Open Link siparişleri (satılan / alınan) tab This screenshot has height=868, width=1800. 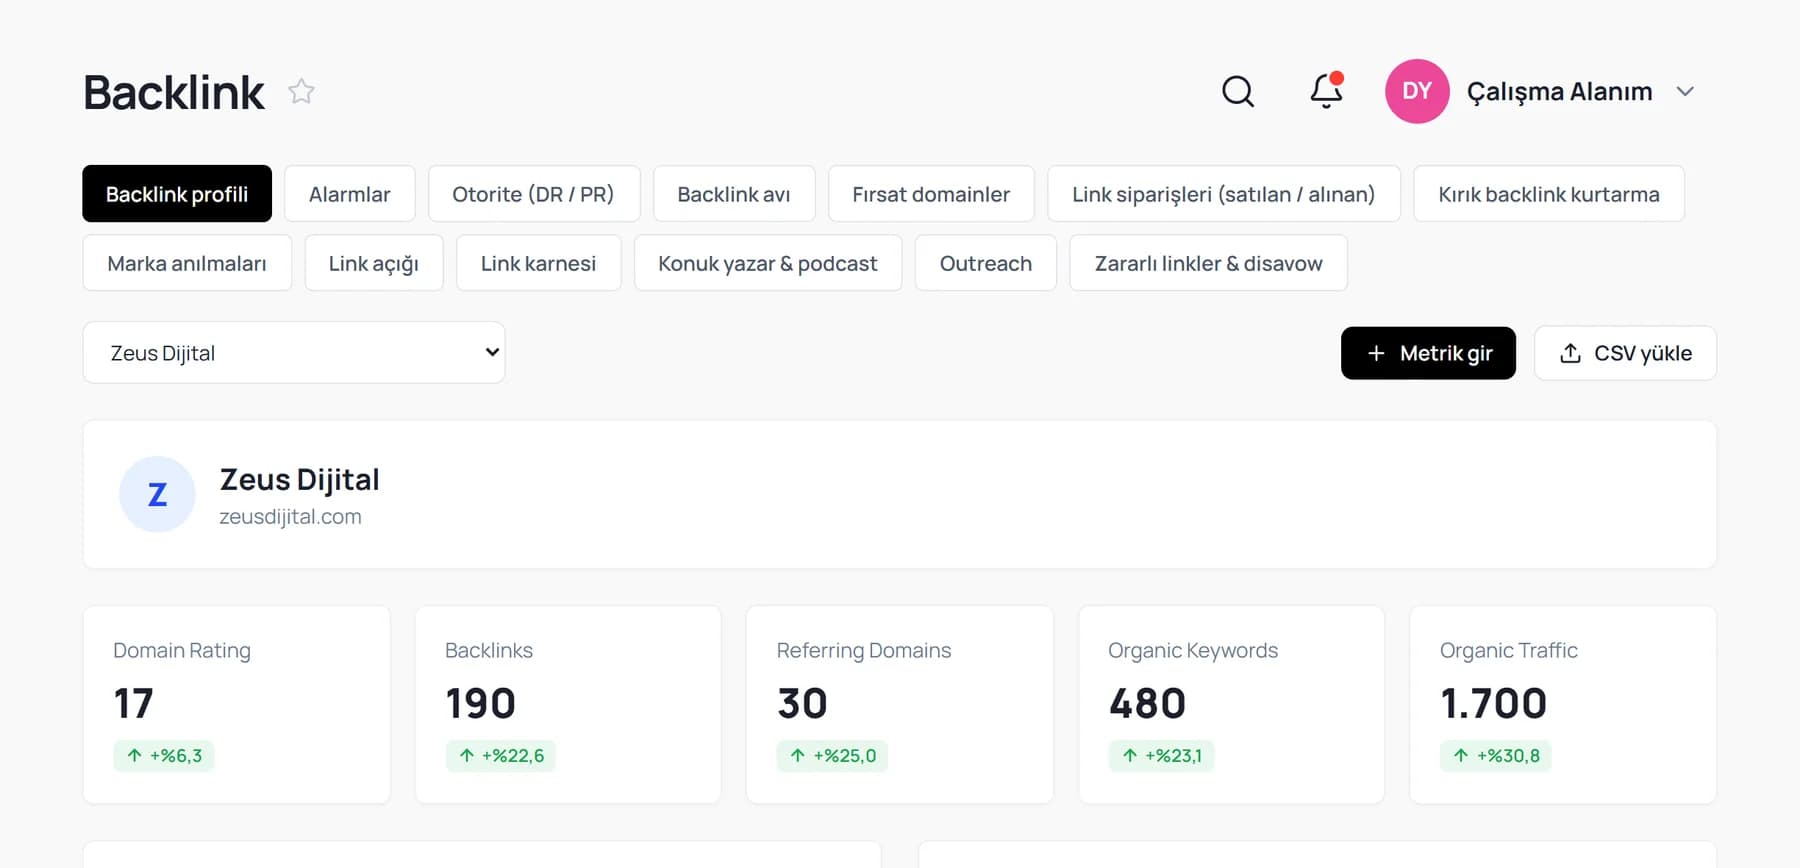pos(1224,194)
